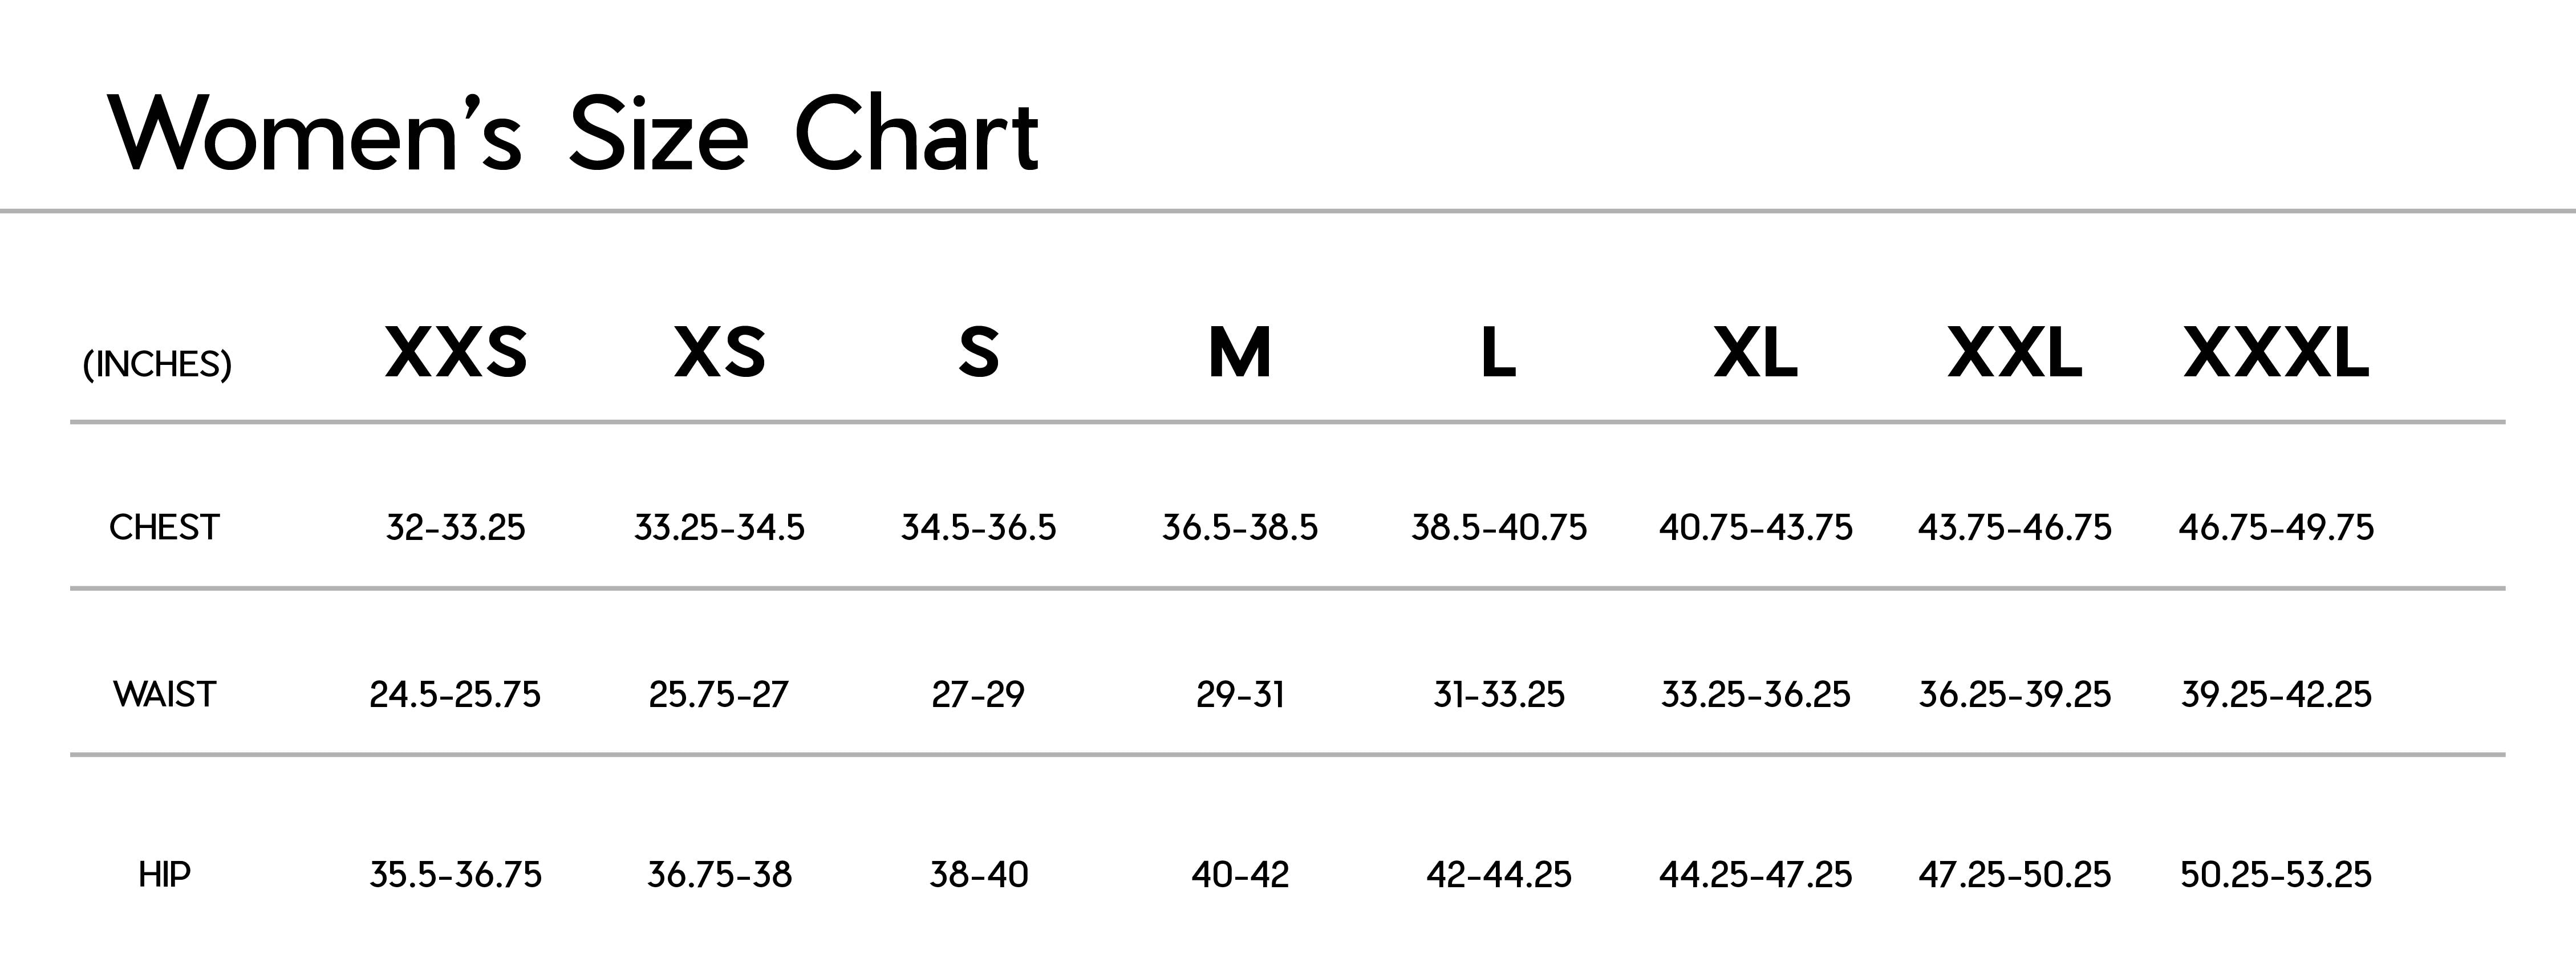Click the S size column header
The height and width of the screenshot is (979, 2576).
[x=978, y=353]
